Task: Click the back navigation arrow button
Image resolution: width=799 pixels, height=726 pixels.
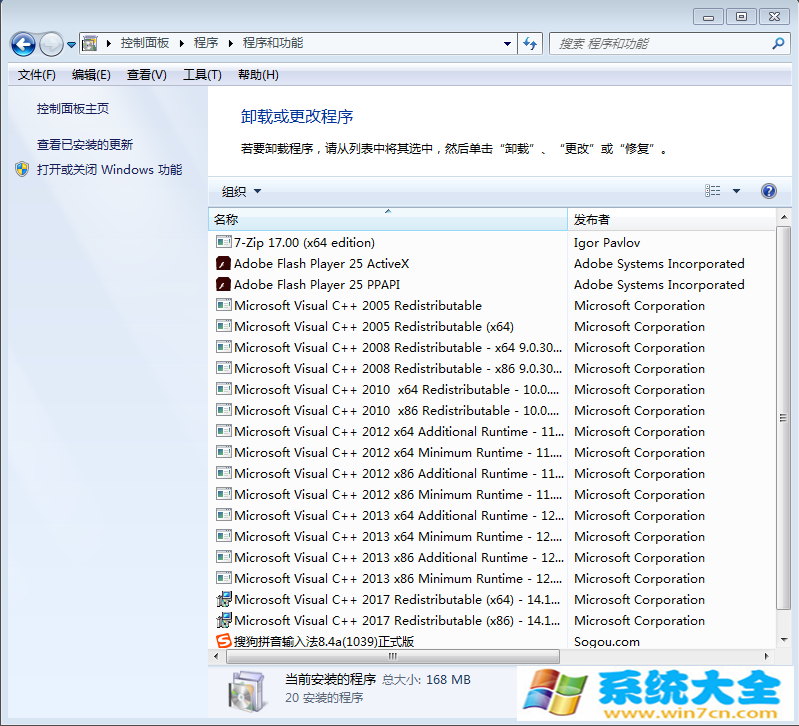Action: click(23, 44)
